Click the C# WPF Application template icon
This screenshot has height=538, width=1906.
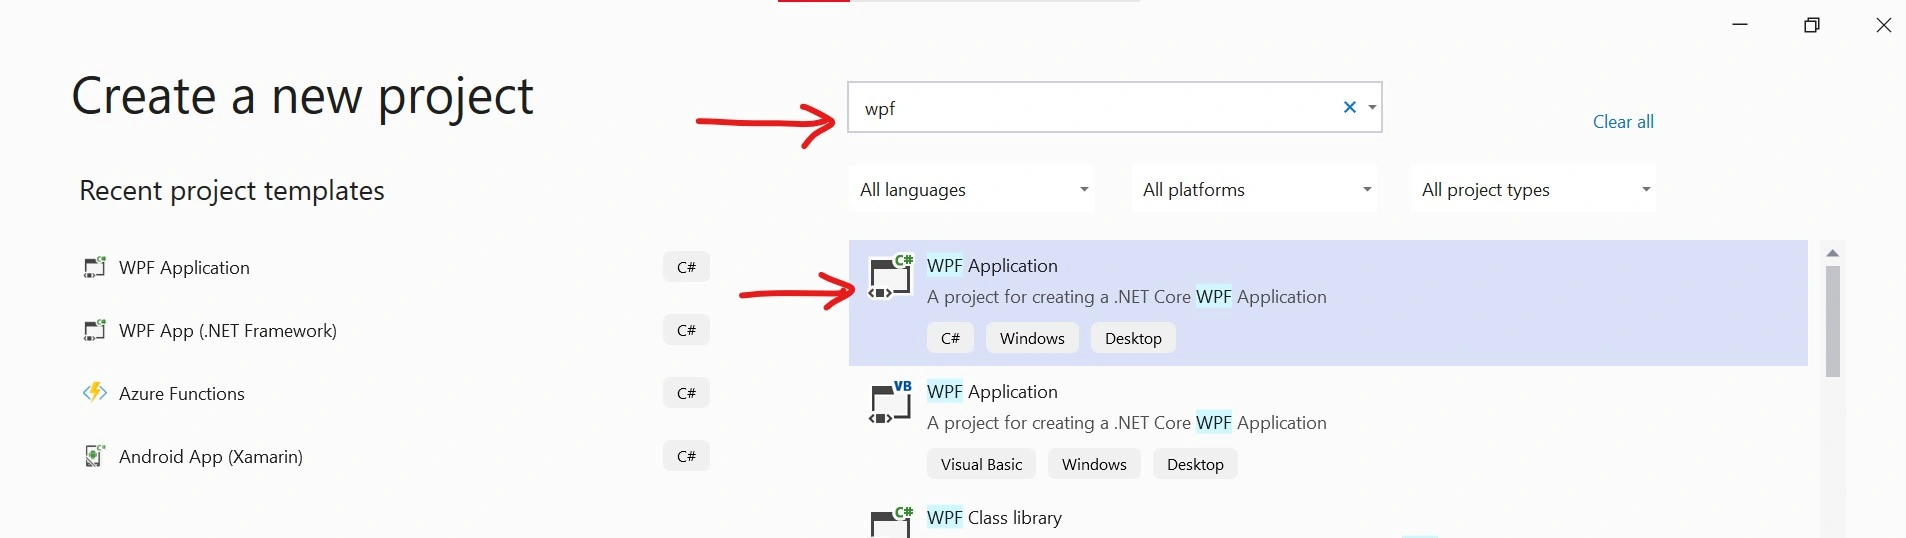[x=891, y=277]
